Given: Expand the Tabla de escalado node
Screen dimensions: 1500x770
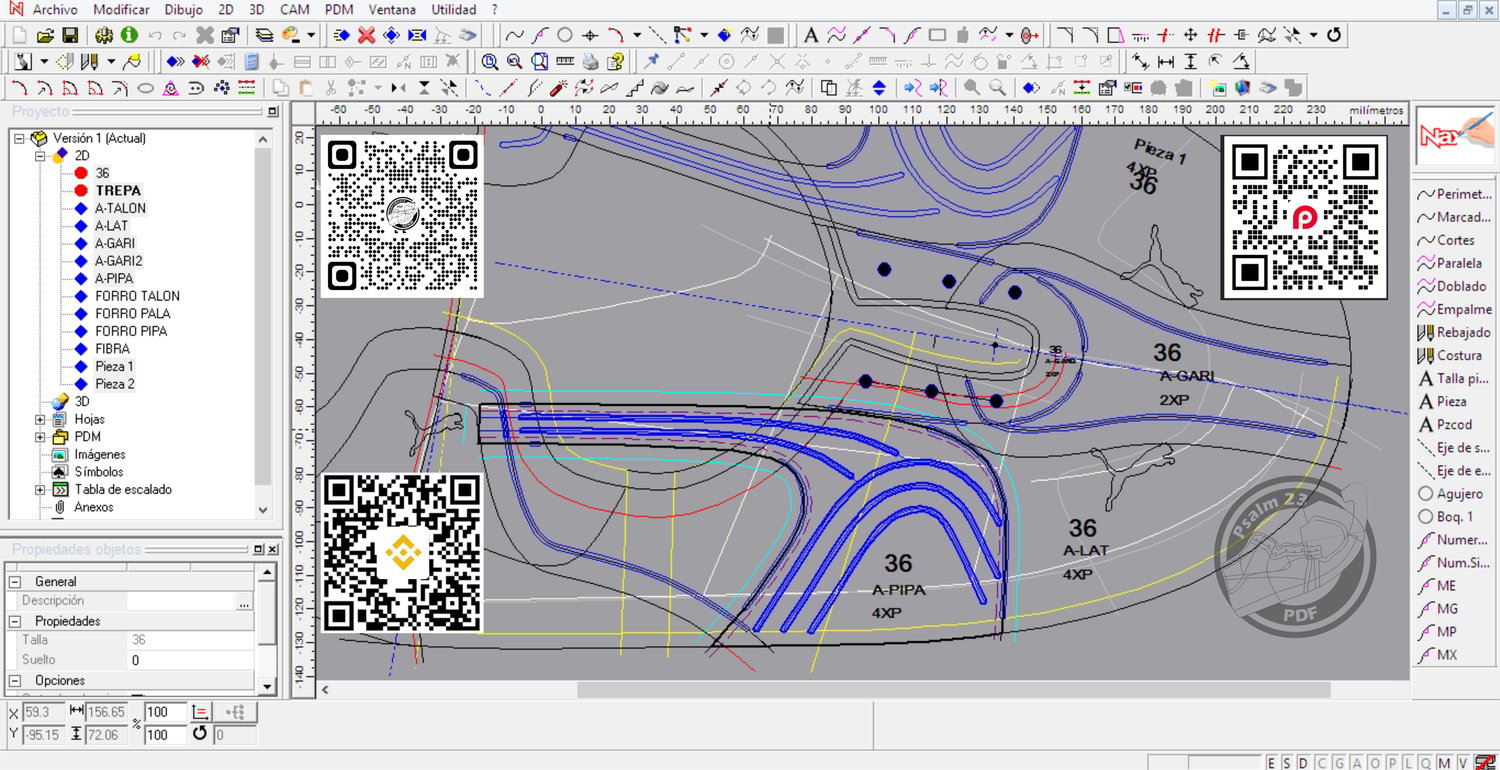Looking at the screenshot, I should (40, 490).
